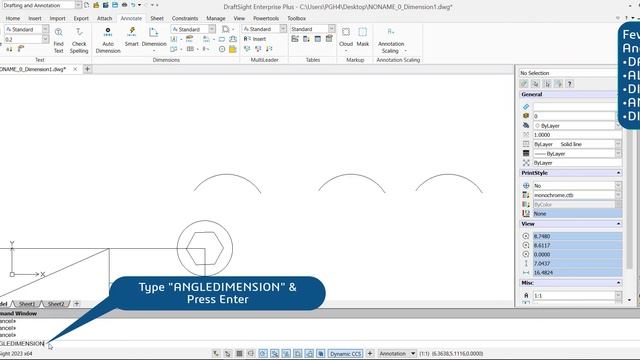This screenshot has height=360, width=640.
Task: Click MultiLeader Insert button
Action: (x=255, y=39)
